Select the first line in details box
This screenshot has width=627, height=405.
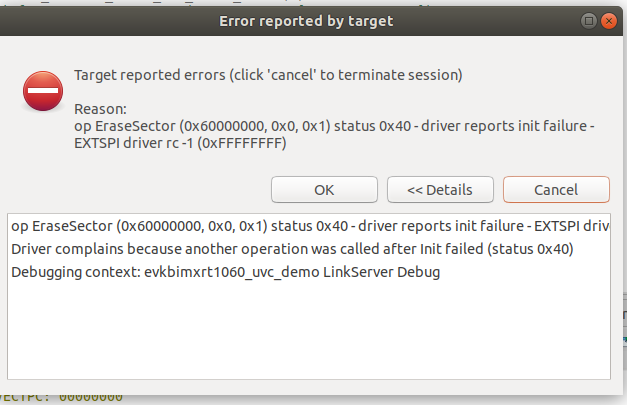click(x=300, y=226)
